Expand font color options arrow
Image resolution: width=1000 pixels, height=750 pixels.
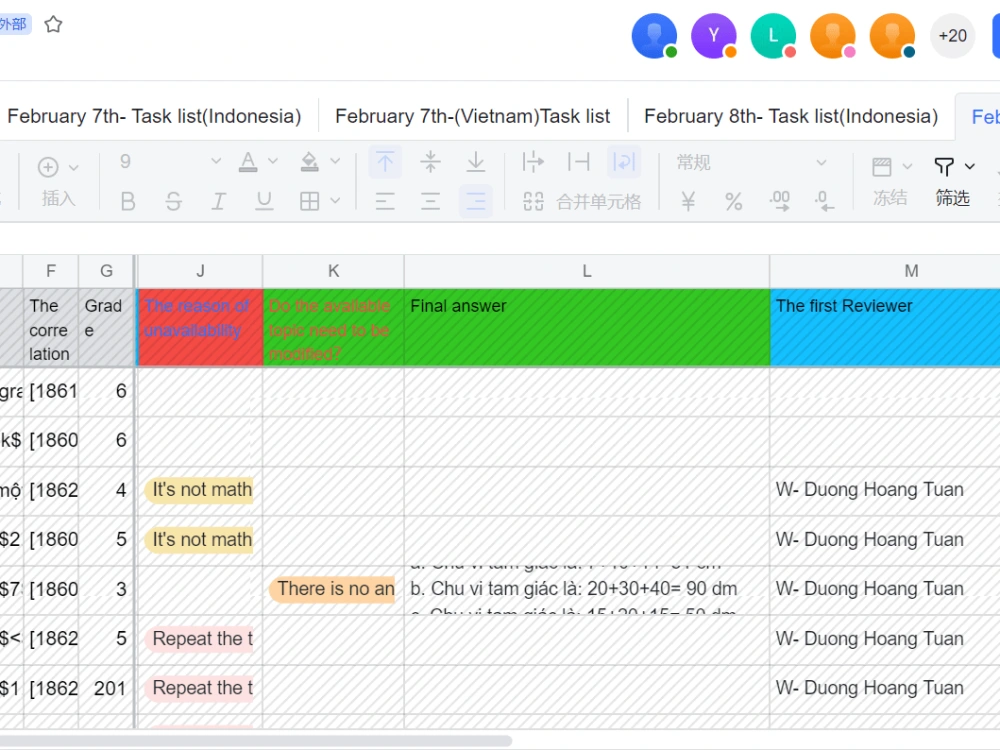(x=273, y=162)
